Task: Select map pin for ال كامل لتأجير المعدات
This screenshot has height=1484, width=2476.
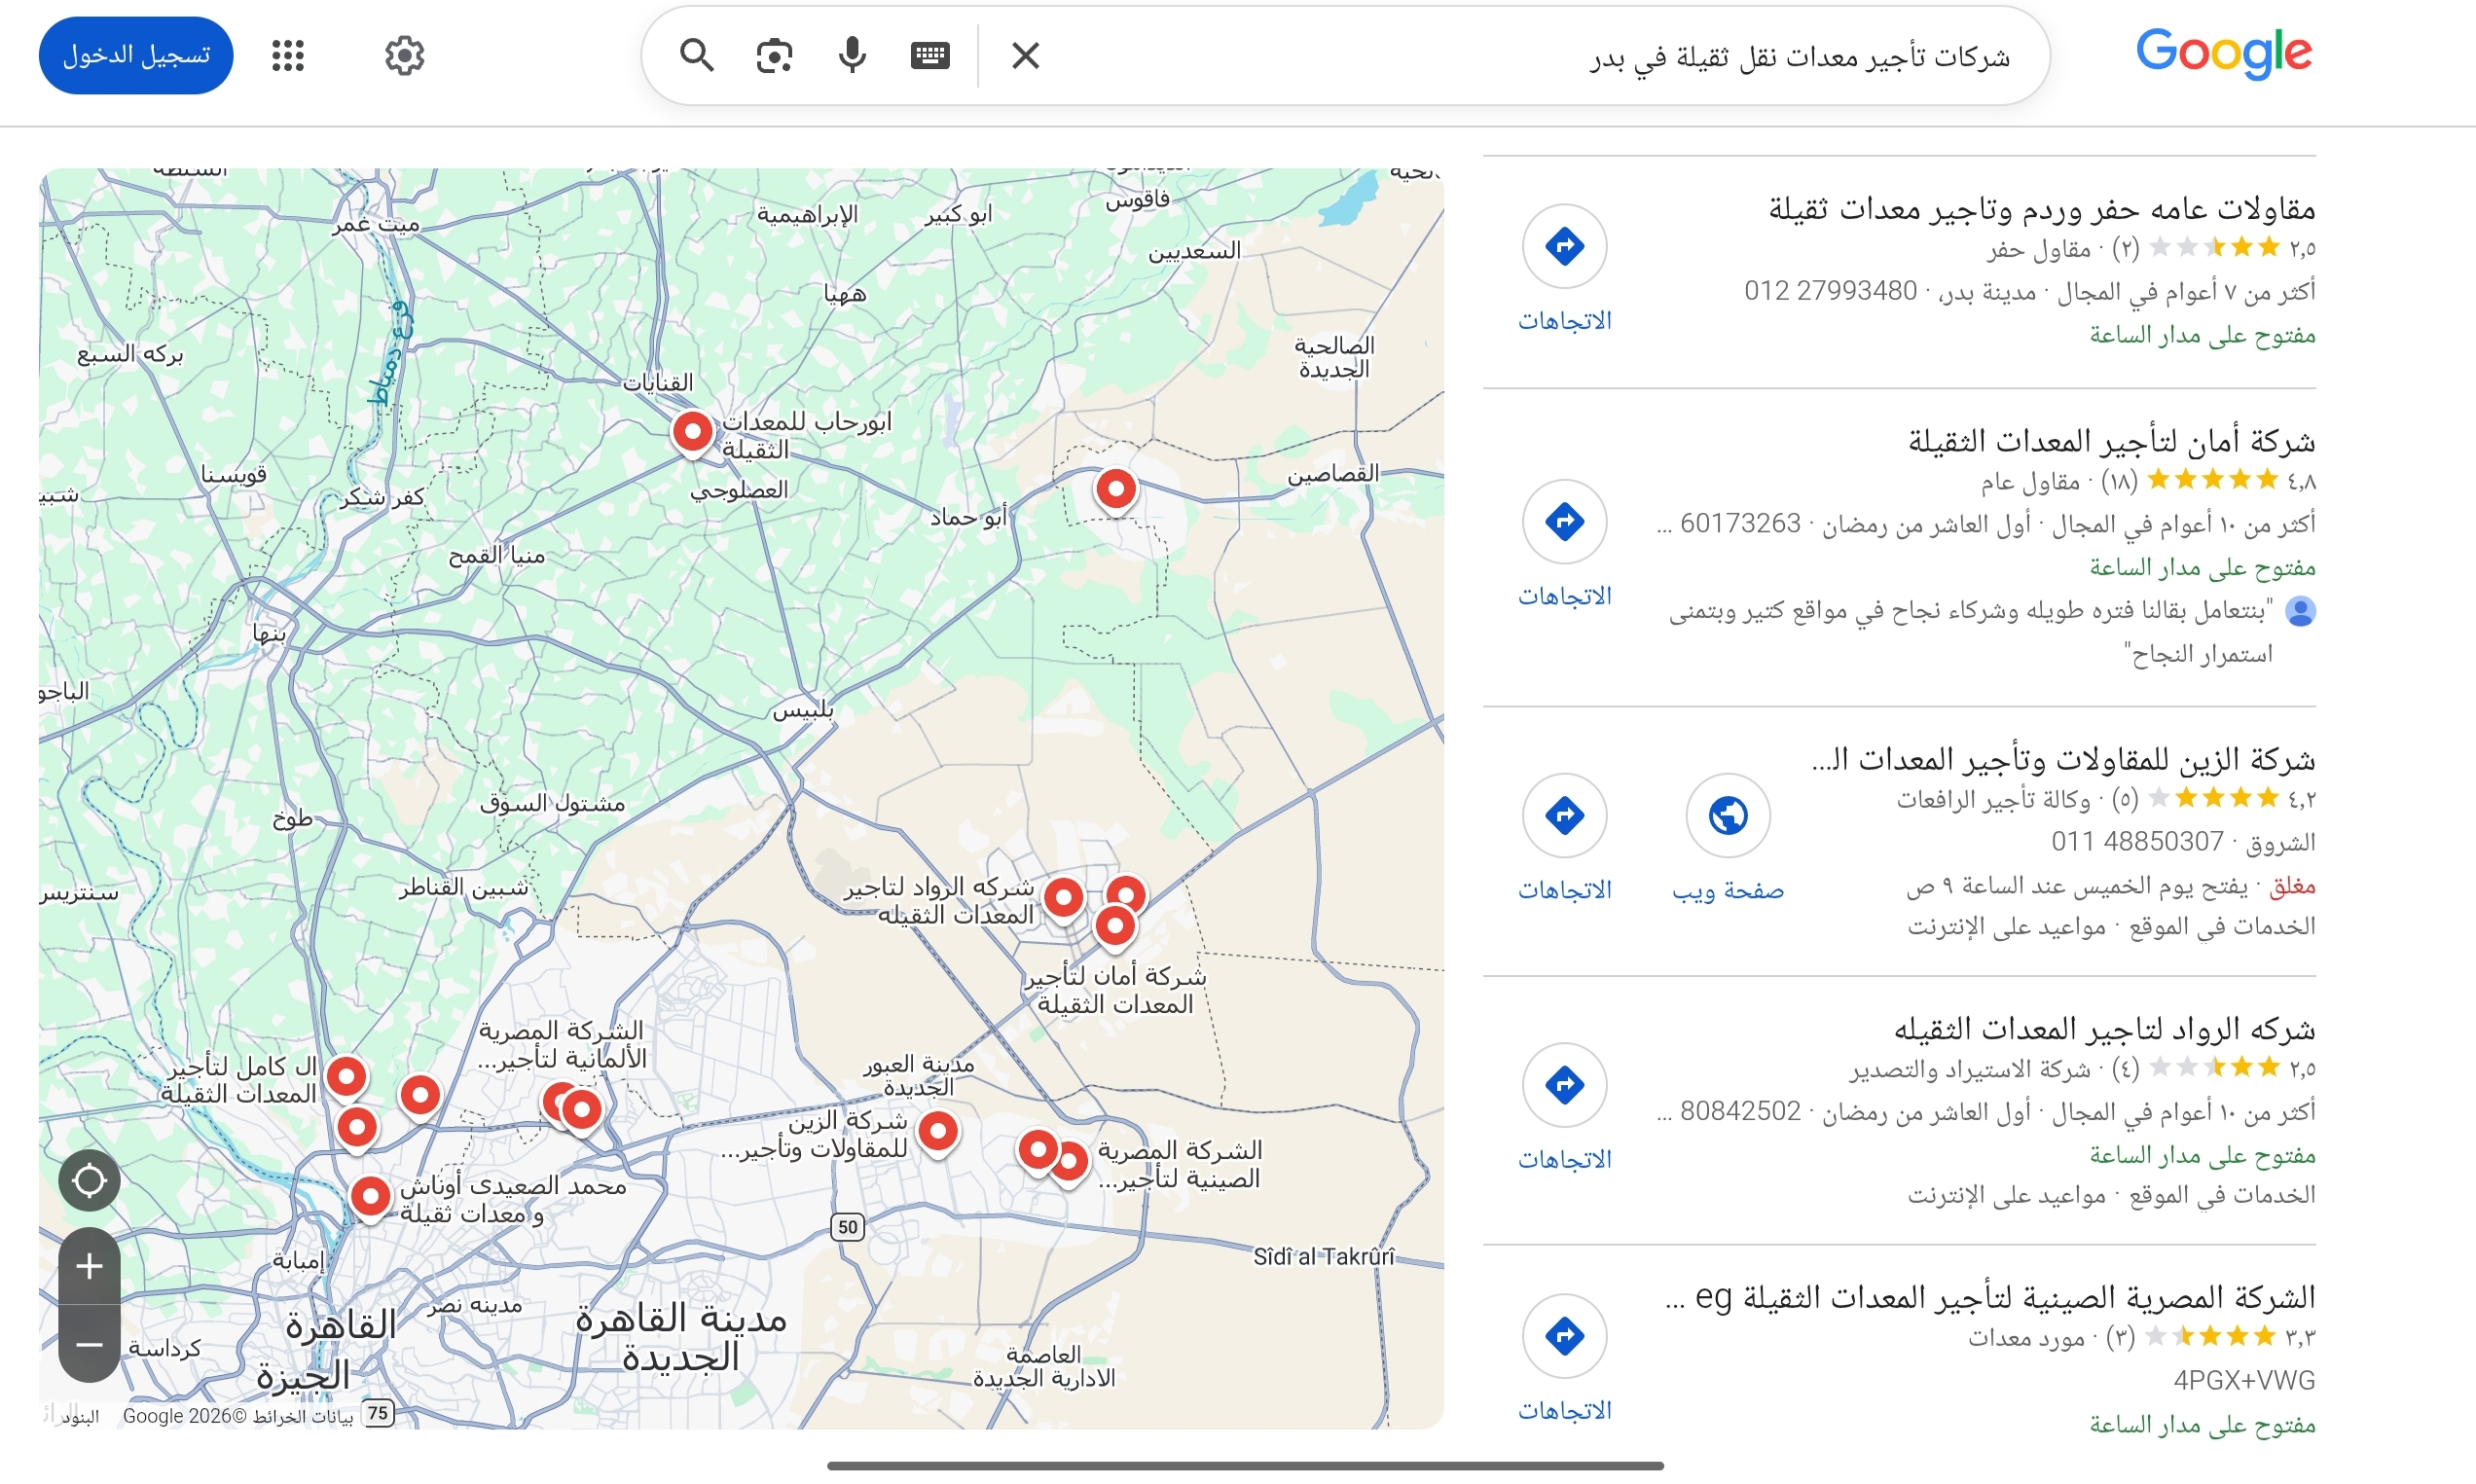Action: click(x=347, y=1078)
